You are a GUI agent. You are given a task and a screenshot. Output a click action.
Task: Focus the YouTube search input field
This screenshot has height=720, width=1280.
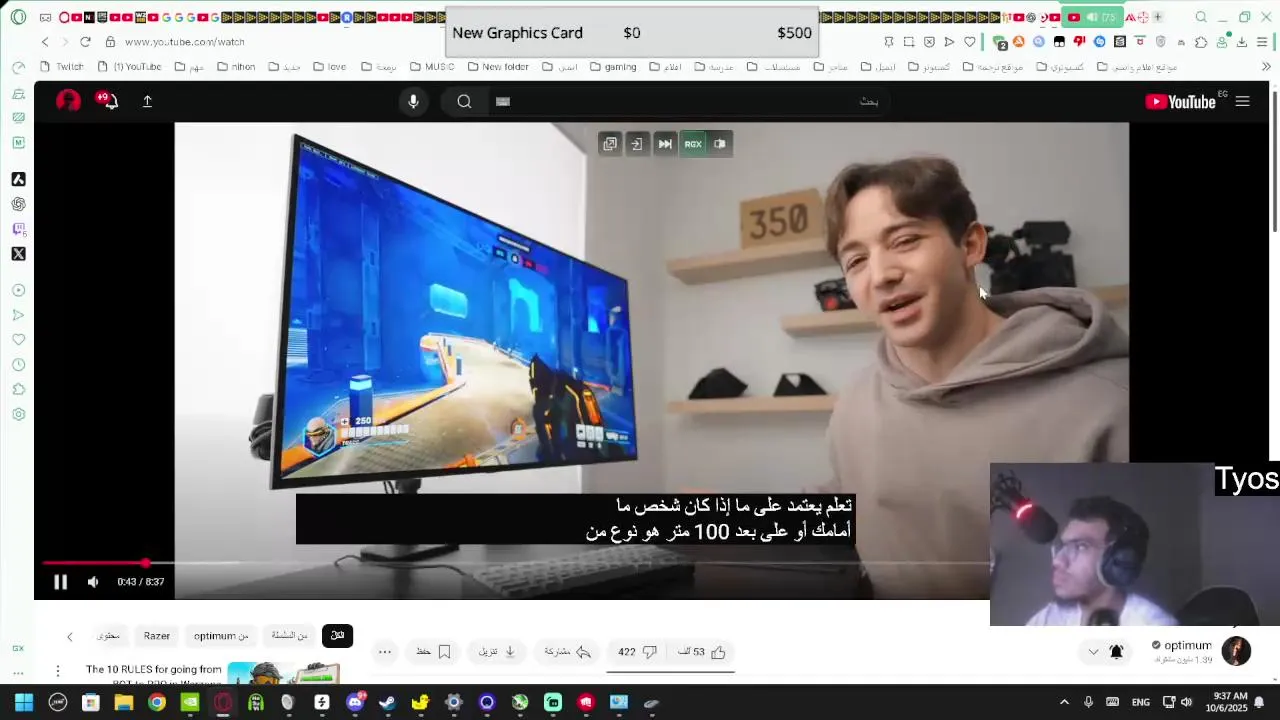pyautogui.click(x=690, y=101)
